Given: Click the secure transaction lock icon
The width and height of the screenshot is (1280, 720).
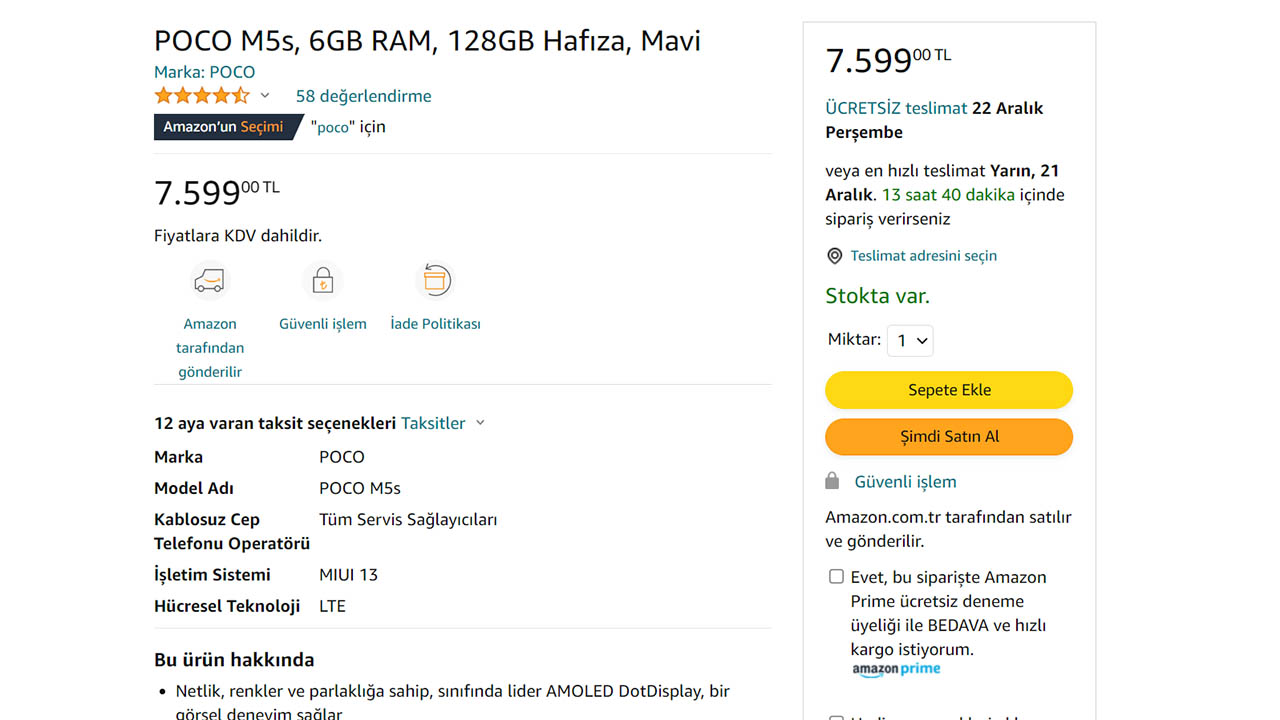Looking at the screenshot, I should tap(322, 281).
